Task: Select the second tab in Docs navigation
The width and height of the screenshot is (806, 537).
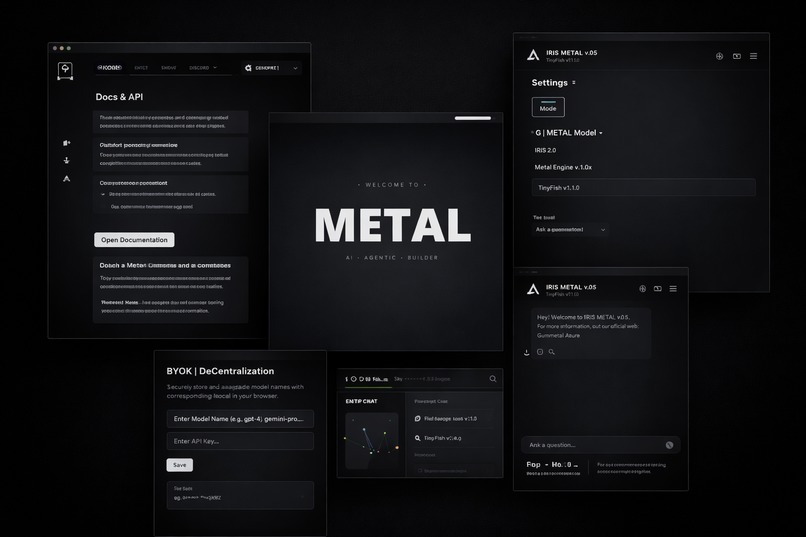Action: point(141,68)
